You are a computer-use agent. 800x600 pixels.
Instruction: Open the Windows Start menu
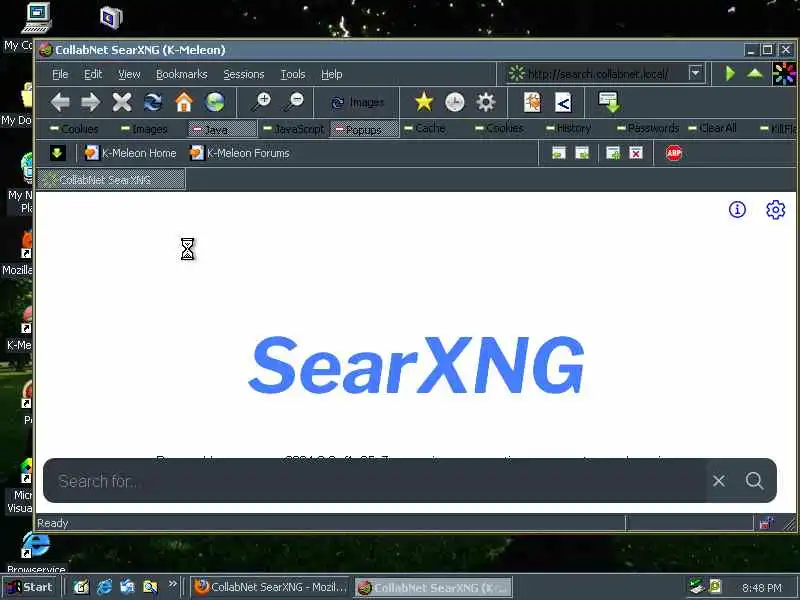[31, 587]
